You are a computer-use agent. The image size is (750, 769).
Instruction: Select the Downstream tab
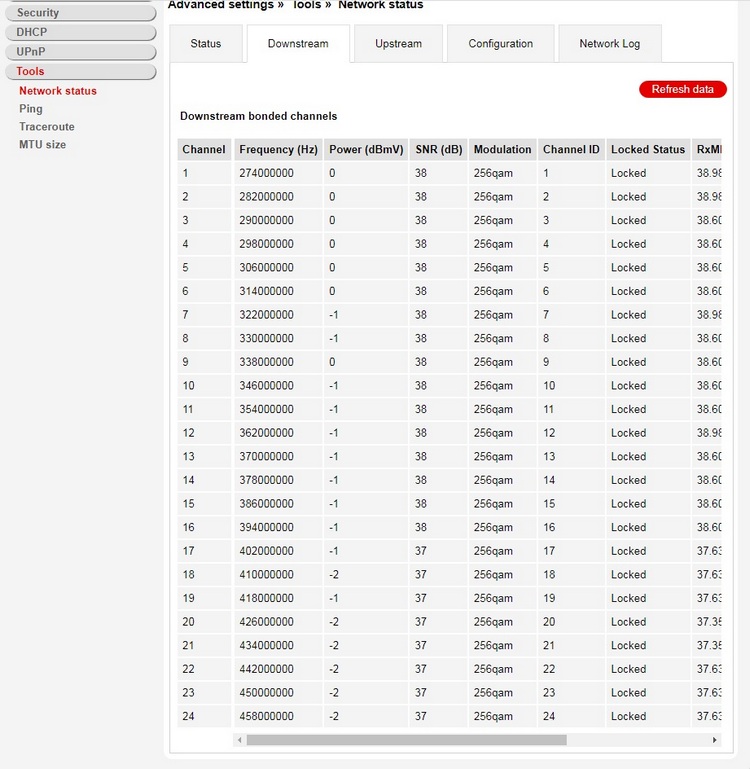point(298,44)
